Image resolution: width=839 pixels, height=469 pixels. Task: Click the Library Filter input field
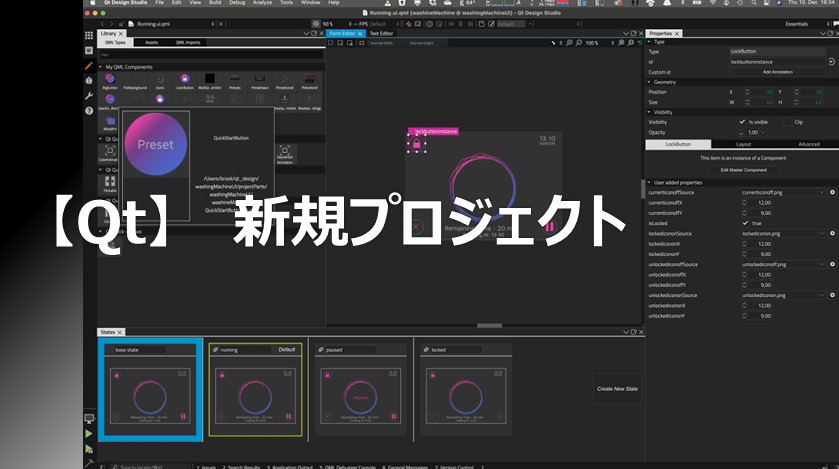(x=211, y=55)
